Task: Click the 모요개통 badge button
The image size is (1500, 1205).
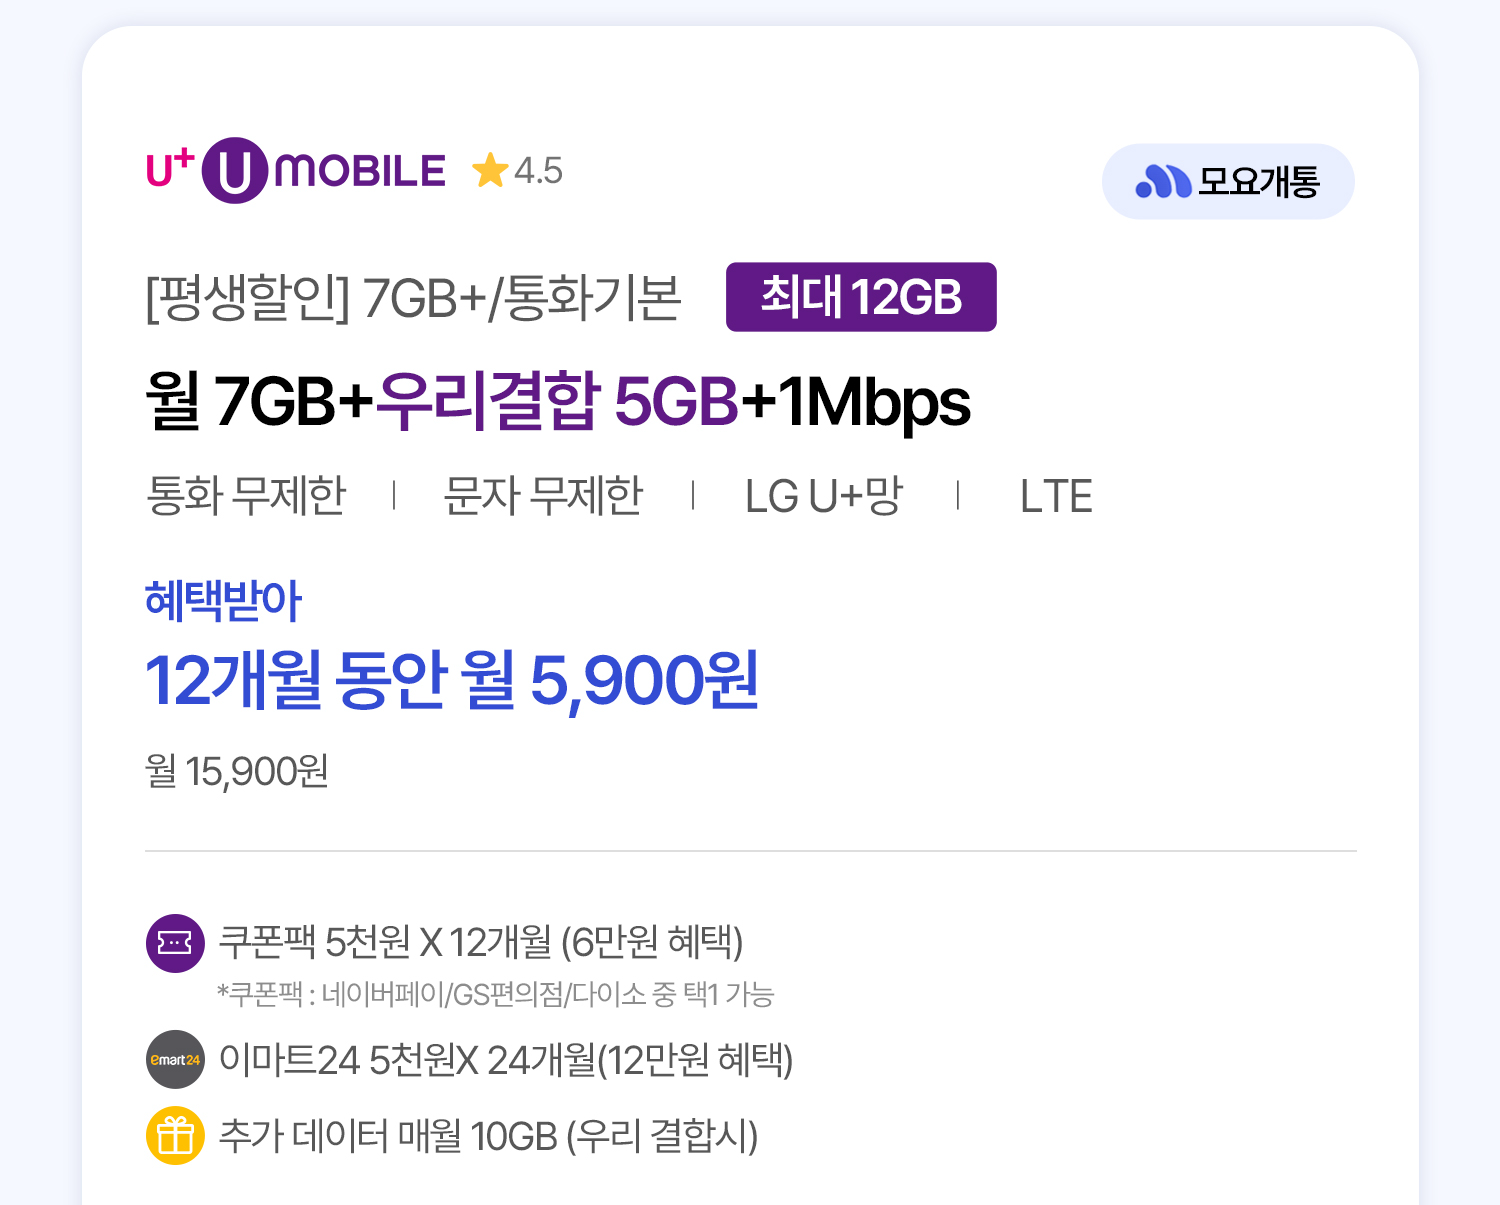Action: coord(1228,181)
